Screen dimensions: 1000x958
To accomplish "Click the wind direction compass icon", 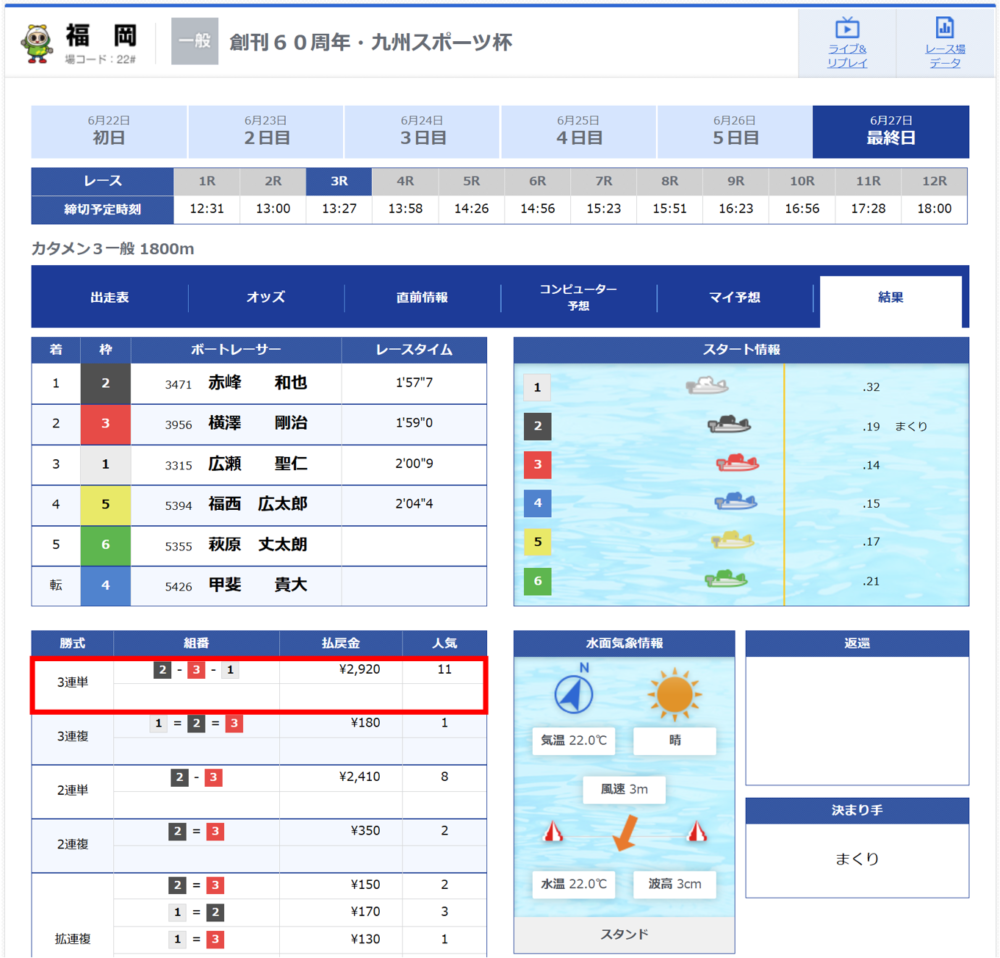I will [574, 693].
